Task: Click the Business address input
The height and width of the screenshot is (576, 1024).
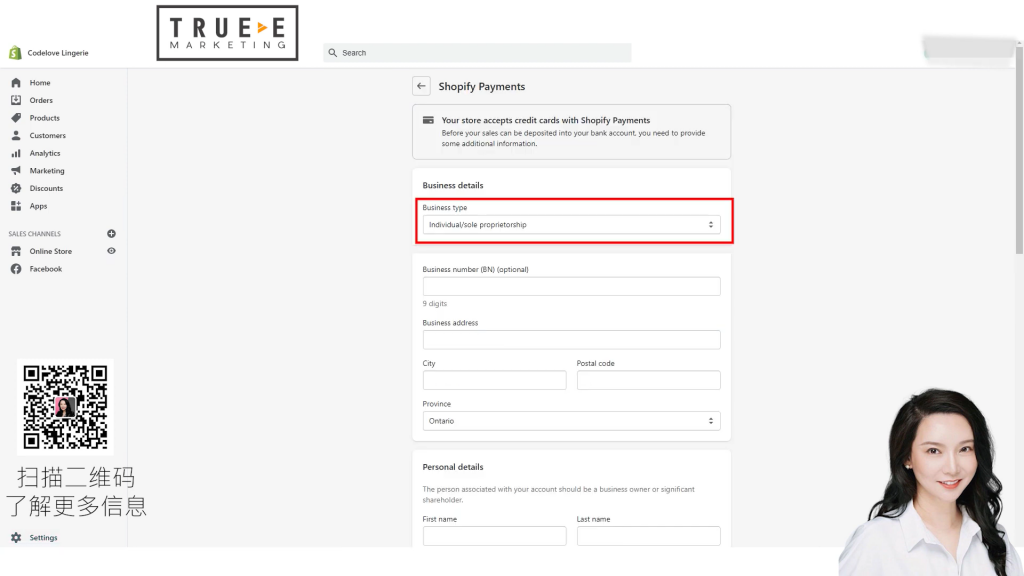Action: point(571,340)
